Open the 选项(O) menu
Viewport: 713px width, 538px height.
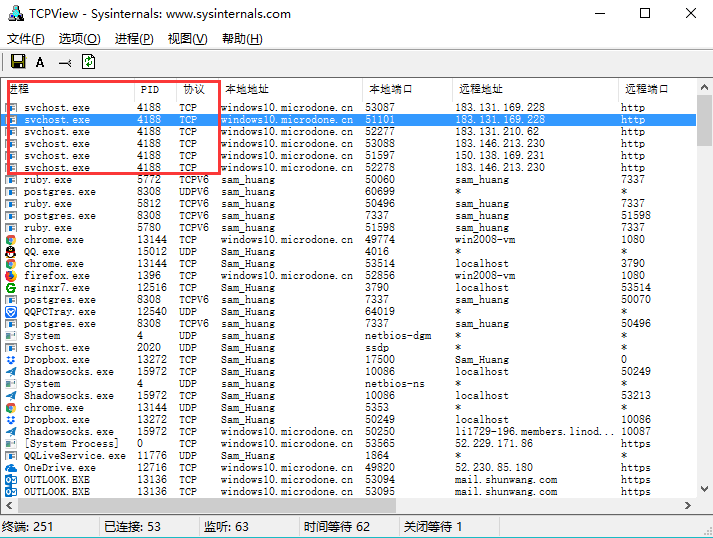[79, 39]
